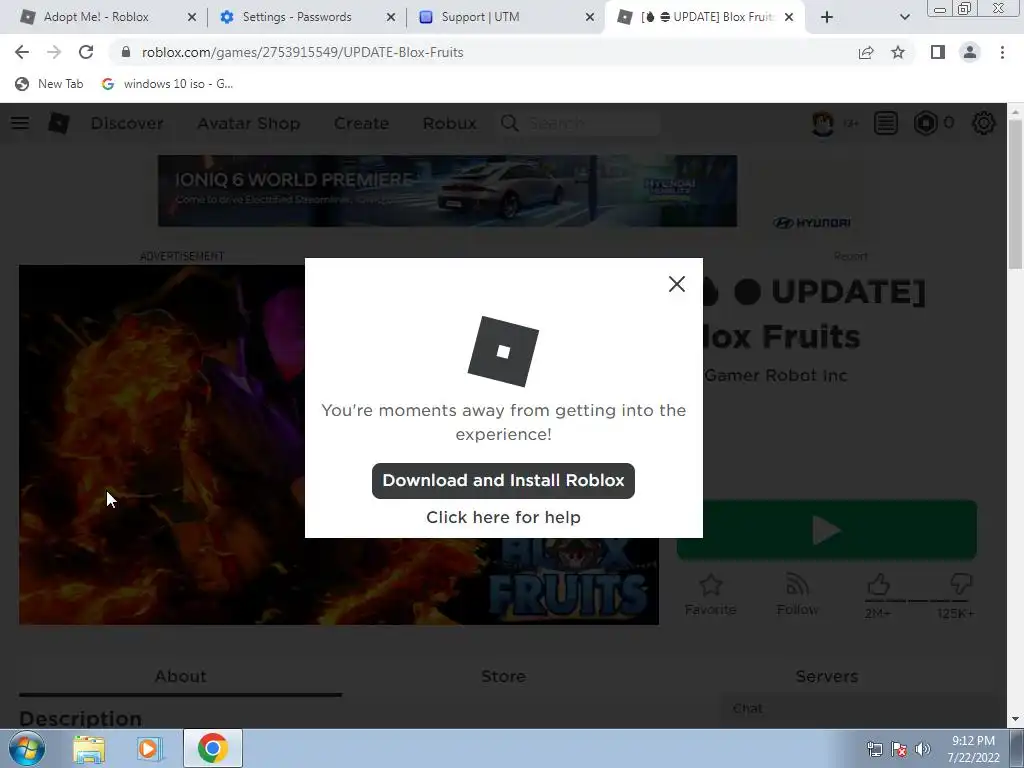
Task: Like the game with thumbs up
Action: [x=878, y=584]
